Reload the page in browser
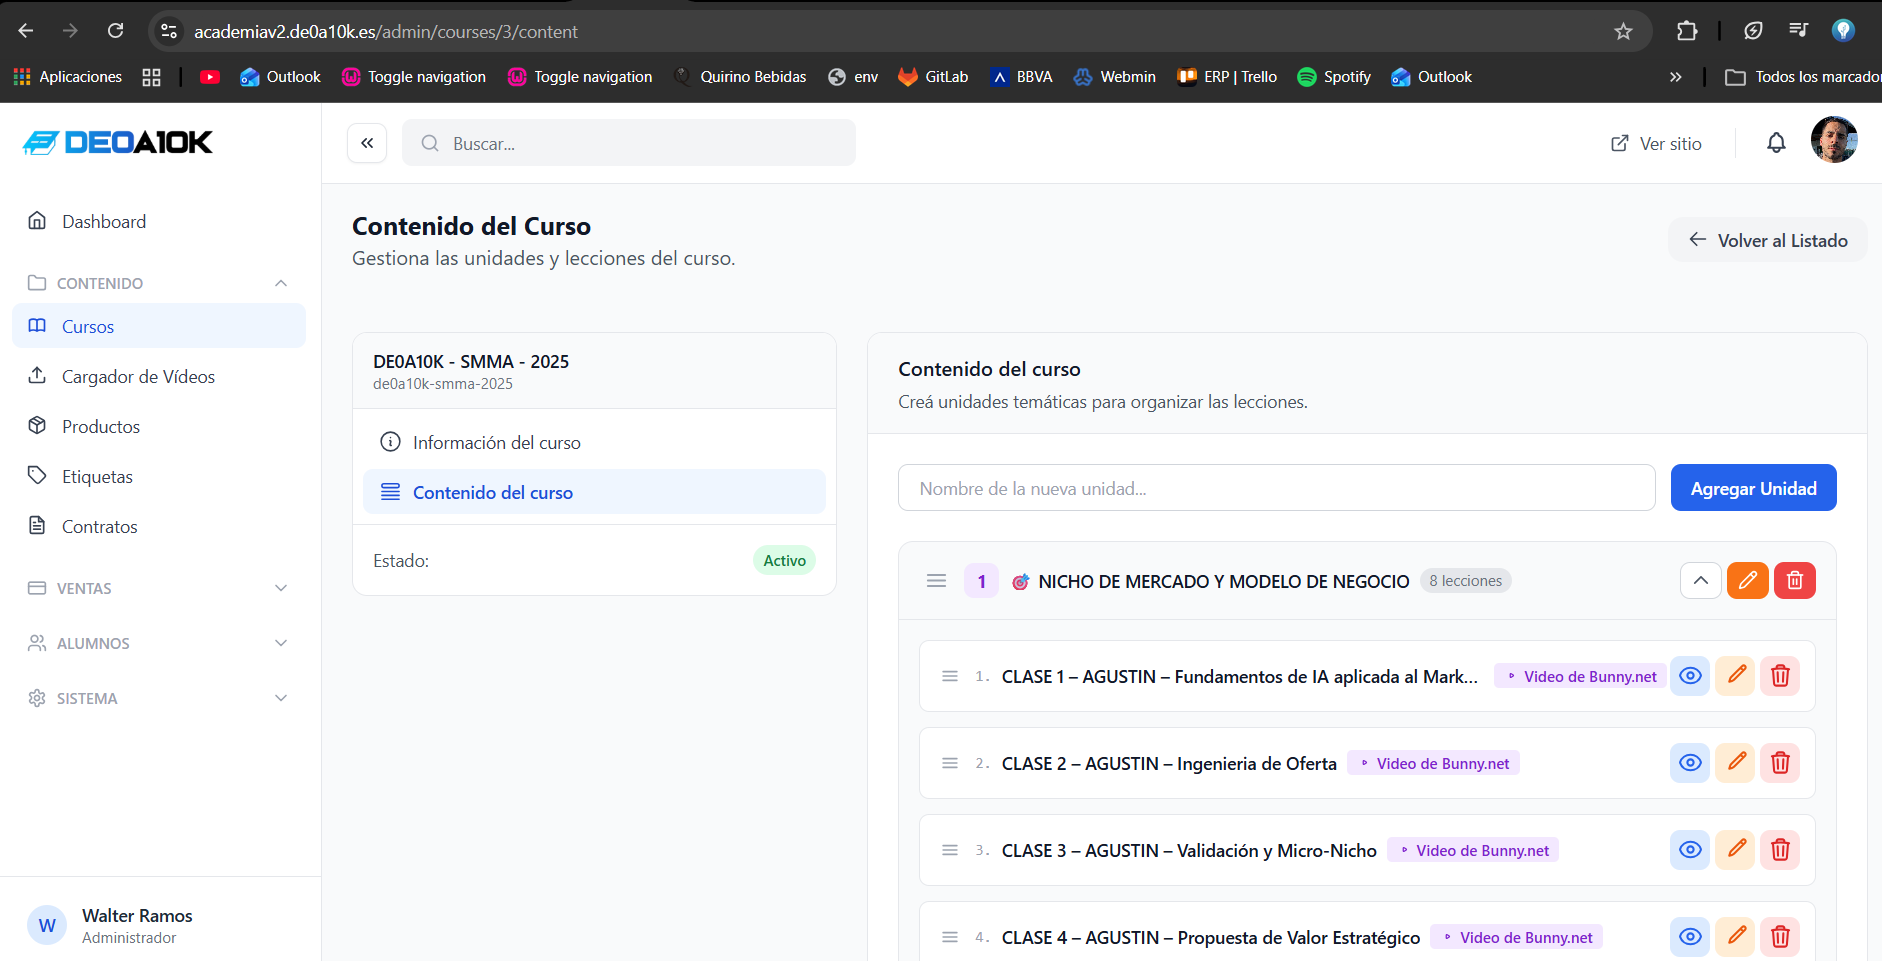The width and height of the screenshot is (1882, 961). (x=116, y=31)
